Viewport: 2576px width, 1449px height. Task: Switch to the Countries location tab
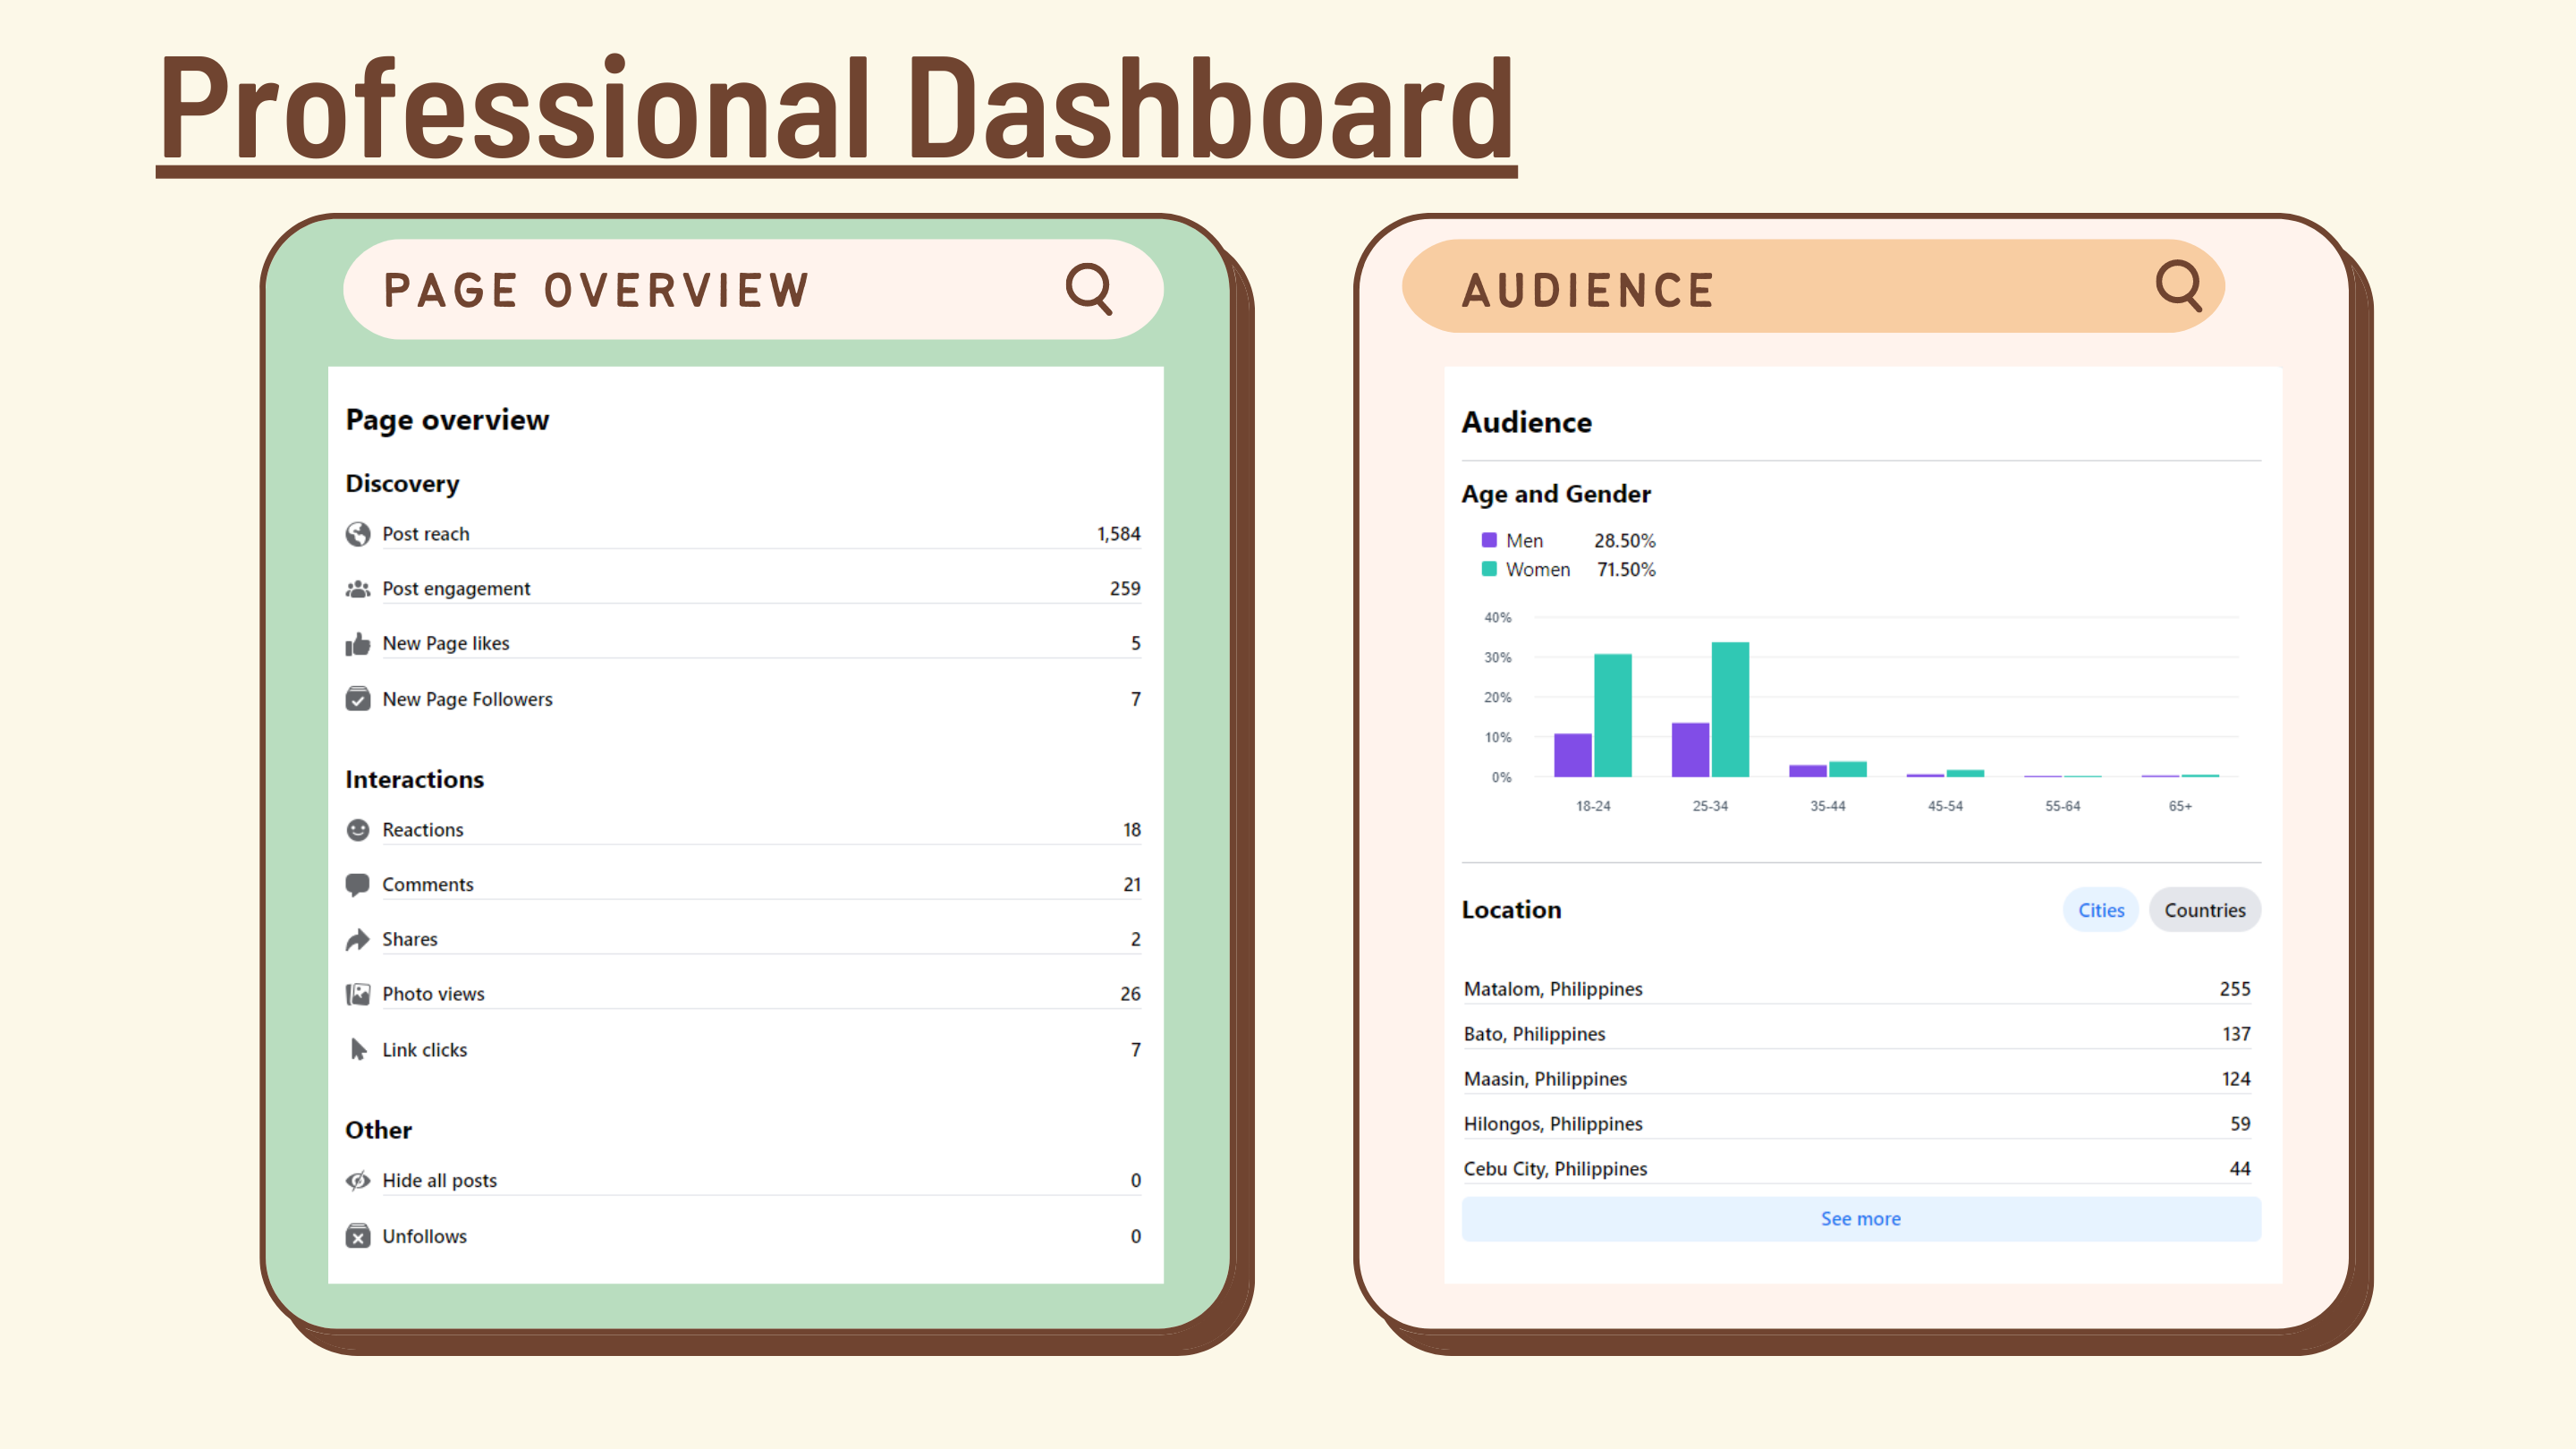pyautogui.click(x=2204, y=910)
